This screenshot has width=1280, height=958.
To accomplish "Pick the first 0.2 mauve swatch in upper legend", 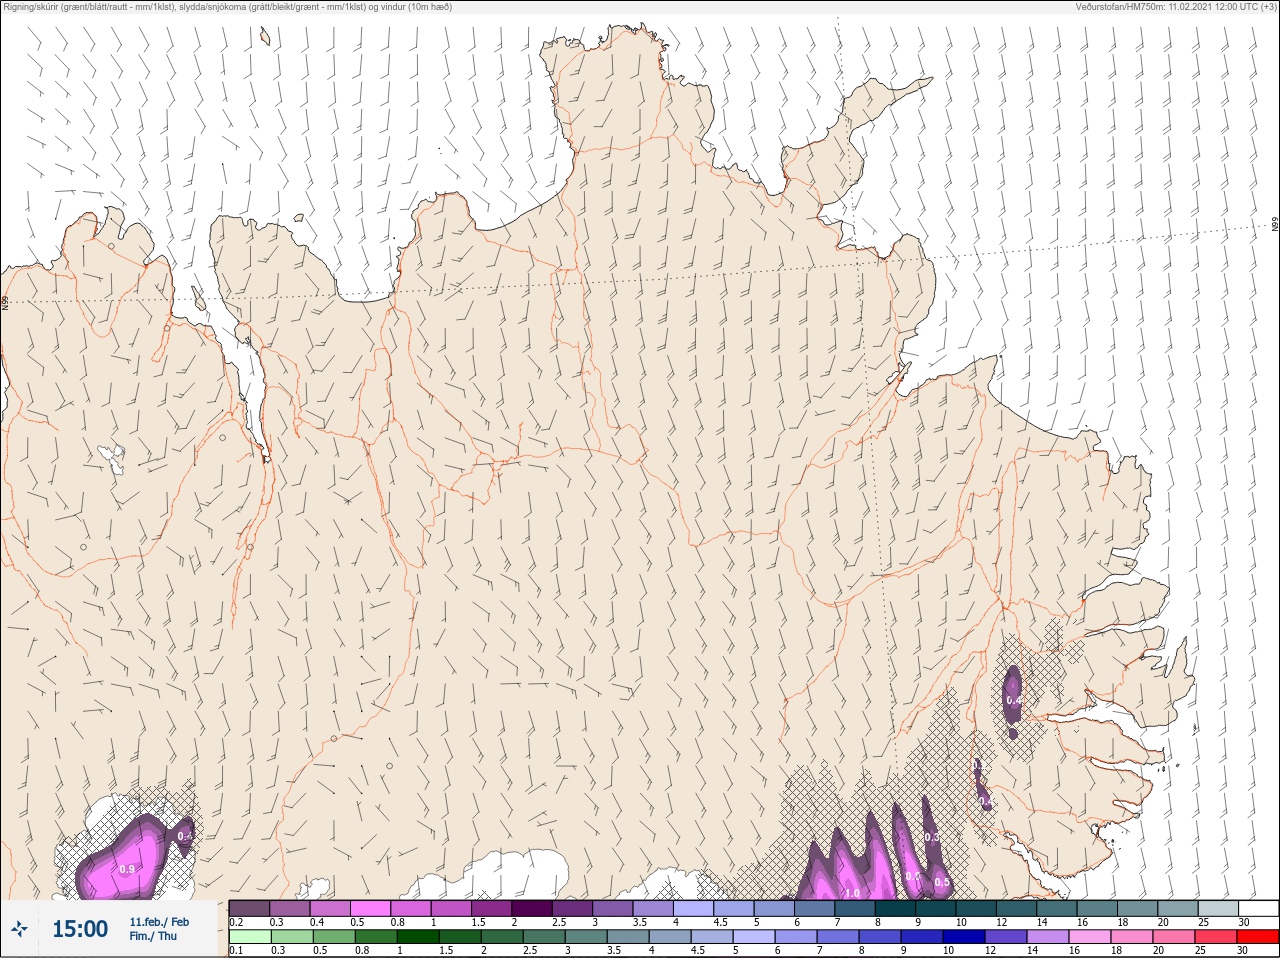I will pos(249,908).
